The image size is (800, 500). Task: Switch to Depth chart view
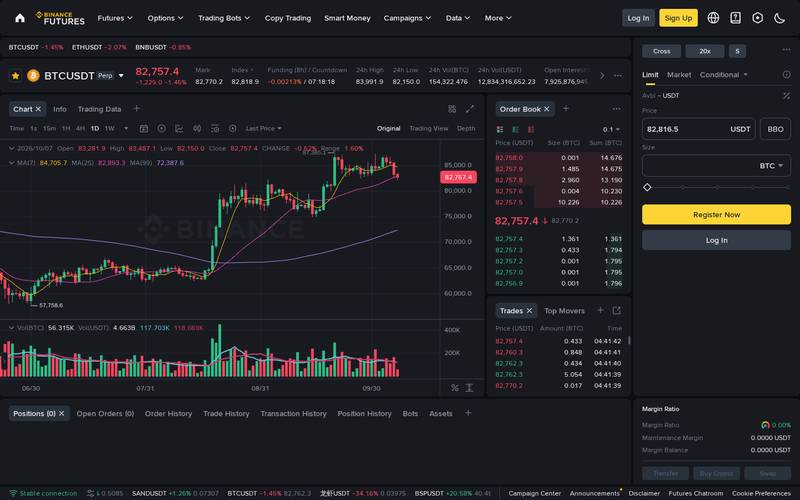tap(466, 129)
